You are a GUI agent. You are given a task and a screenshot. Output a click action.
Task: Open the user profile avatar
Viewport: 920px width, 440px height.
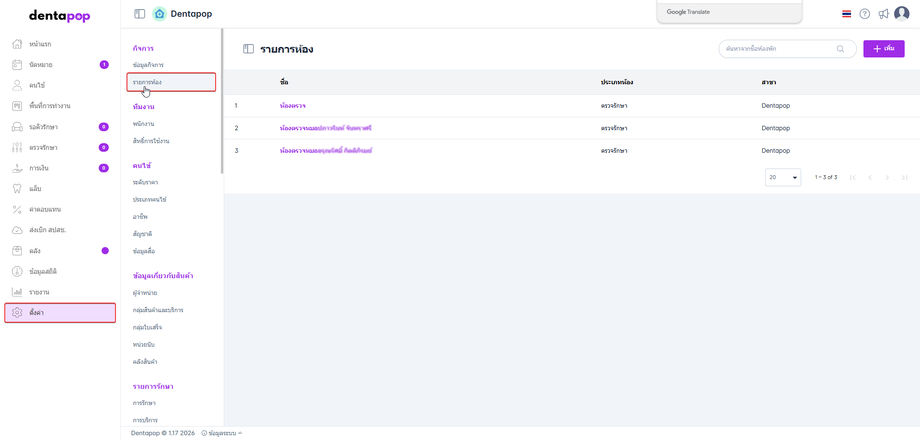coord(902,14)
